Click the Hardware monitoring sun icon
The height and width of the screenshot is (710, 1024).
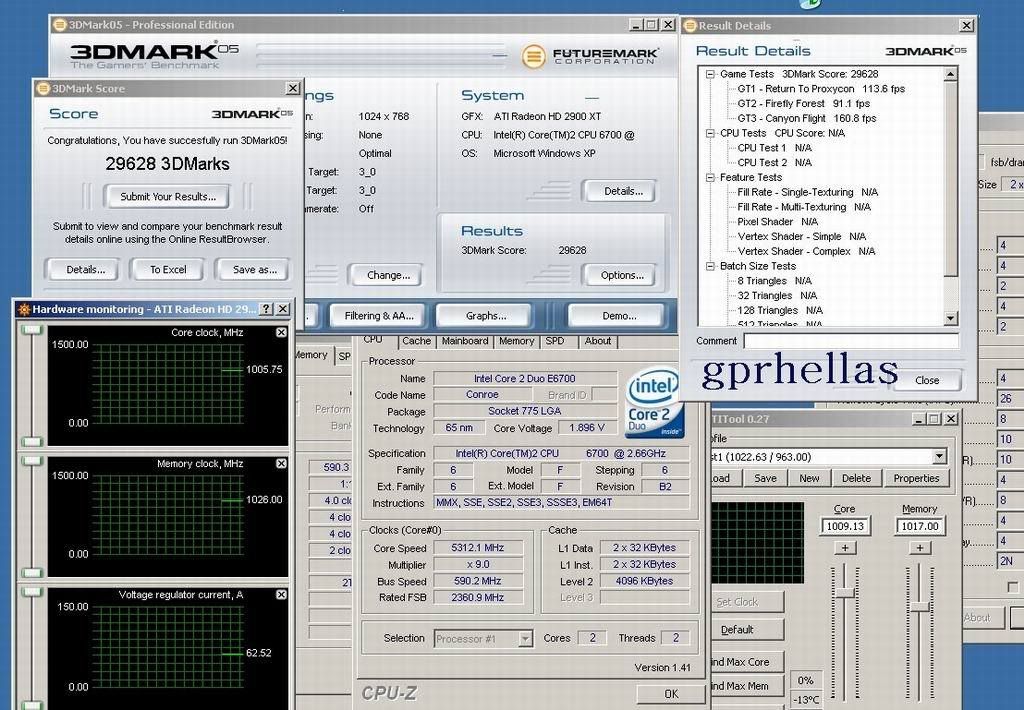click(x=24, y=310)
